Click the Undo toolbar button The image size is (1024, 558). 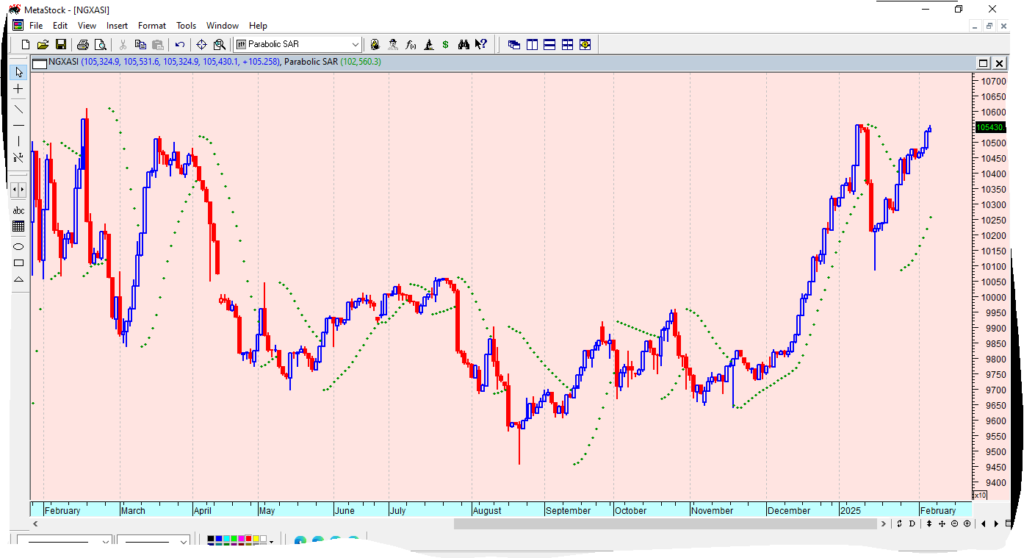pyautogui.click(x=179, y=44)
